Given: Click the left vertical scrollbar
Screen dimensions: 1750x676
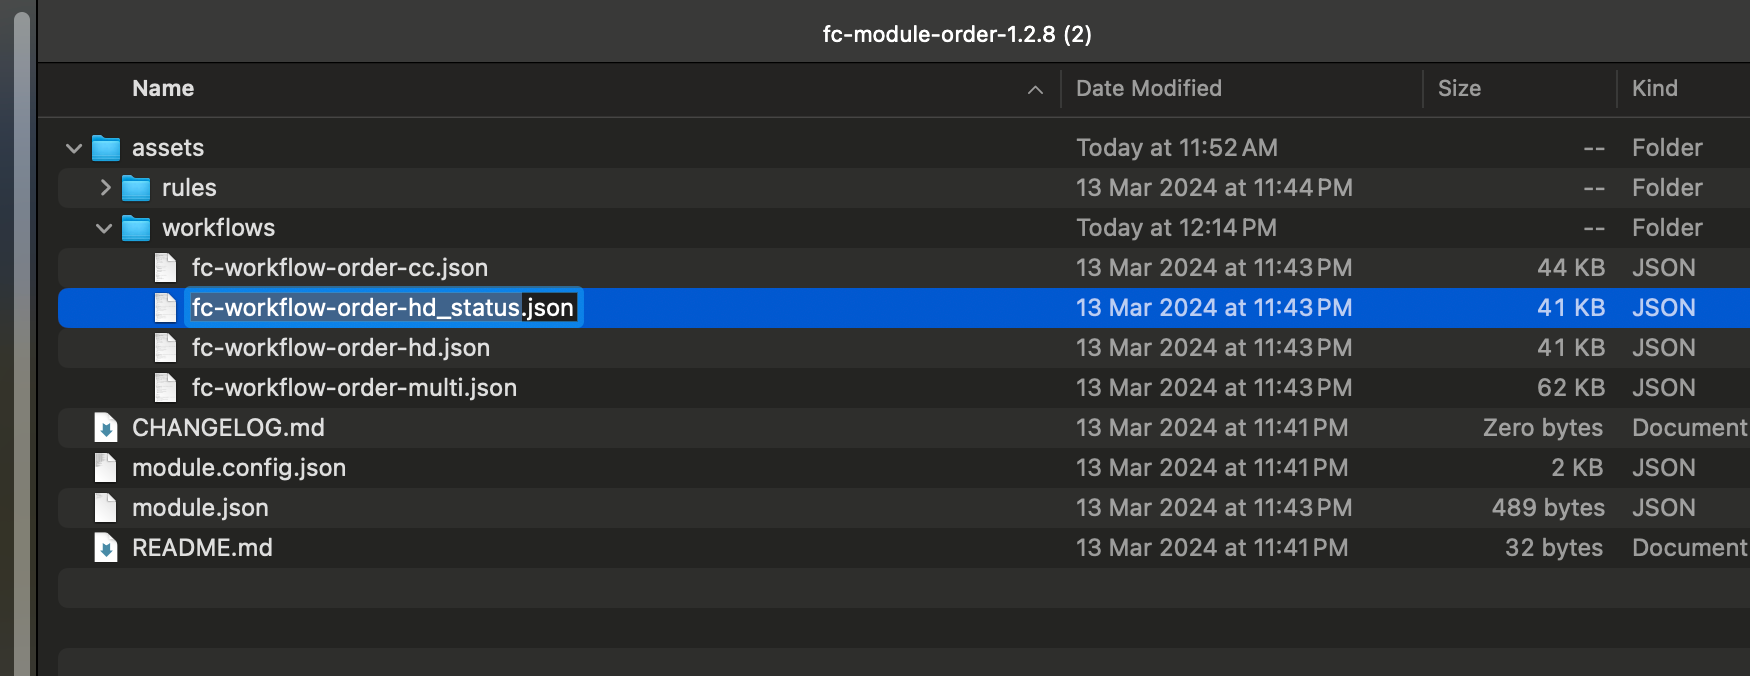Looking at the screenshot, I should click(x=21, y=338).
